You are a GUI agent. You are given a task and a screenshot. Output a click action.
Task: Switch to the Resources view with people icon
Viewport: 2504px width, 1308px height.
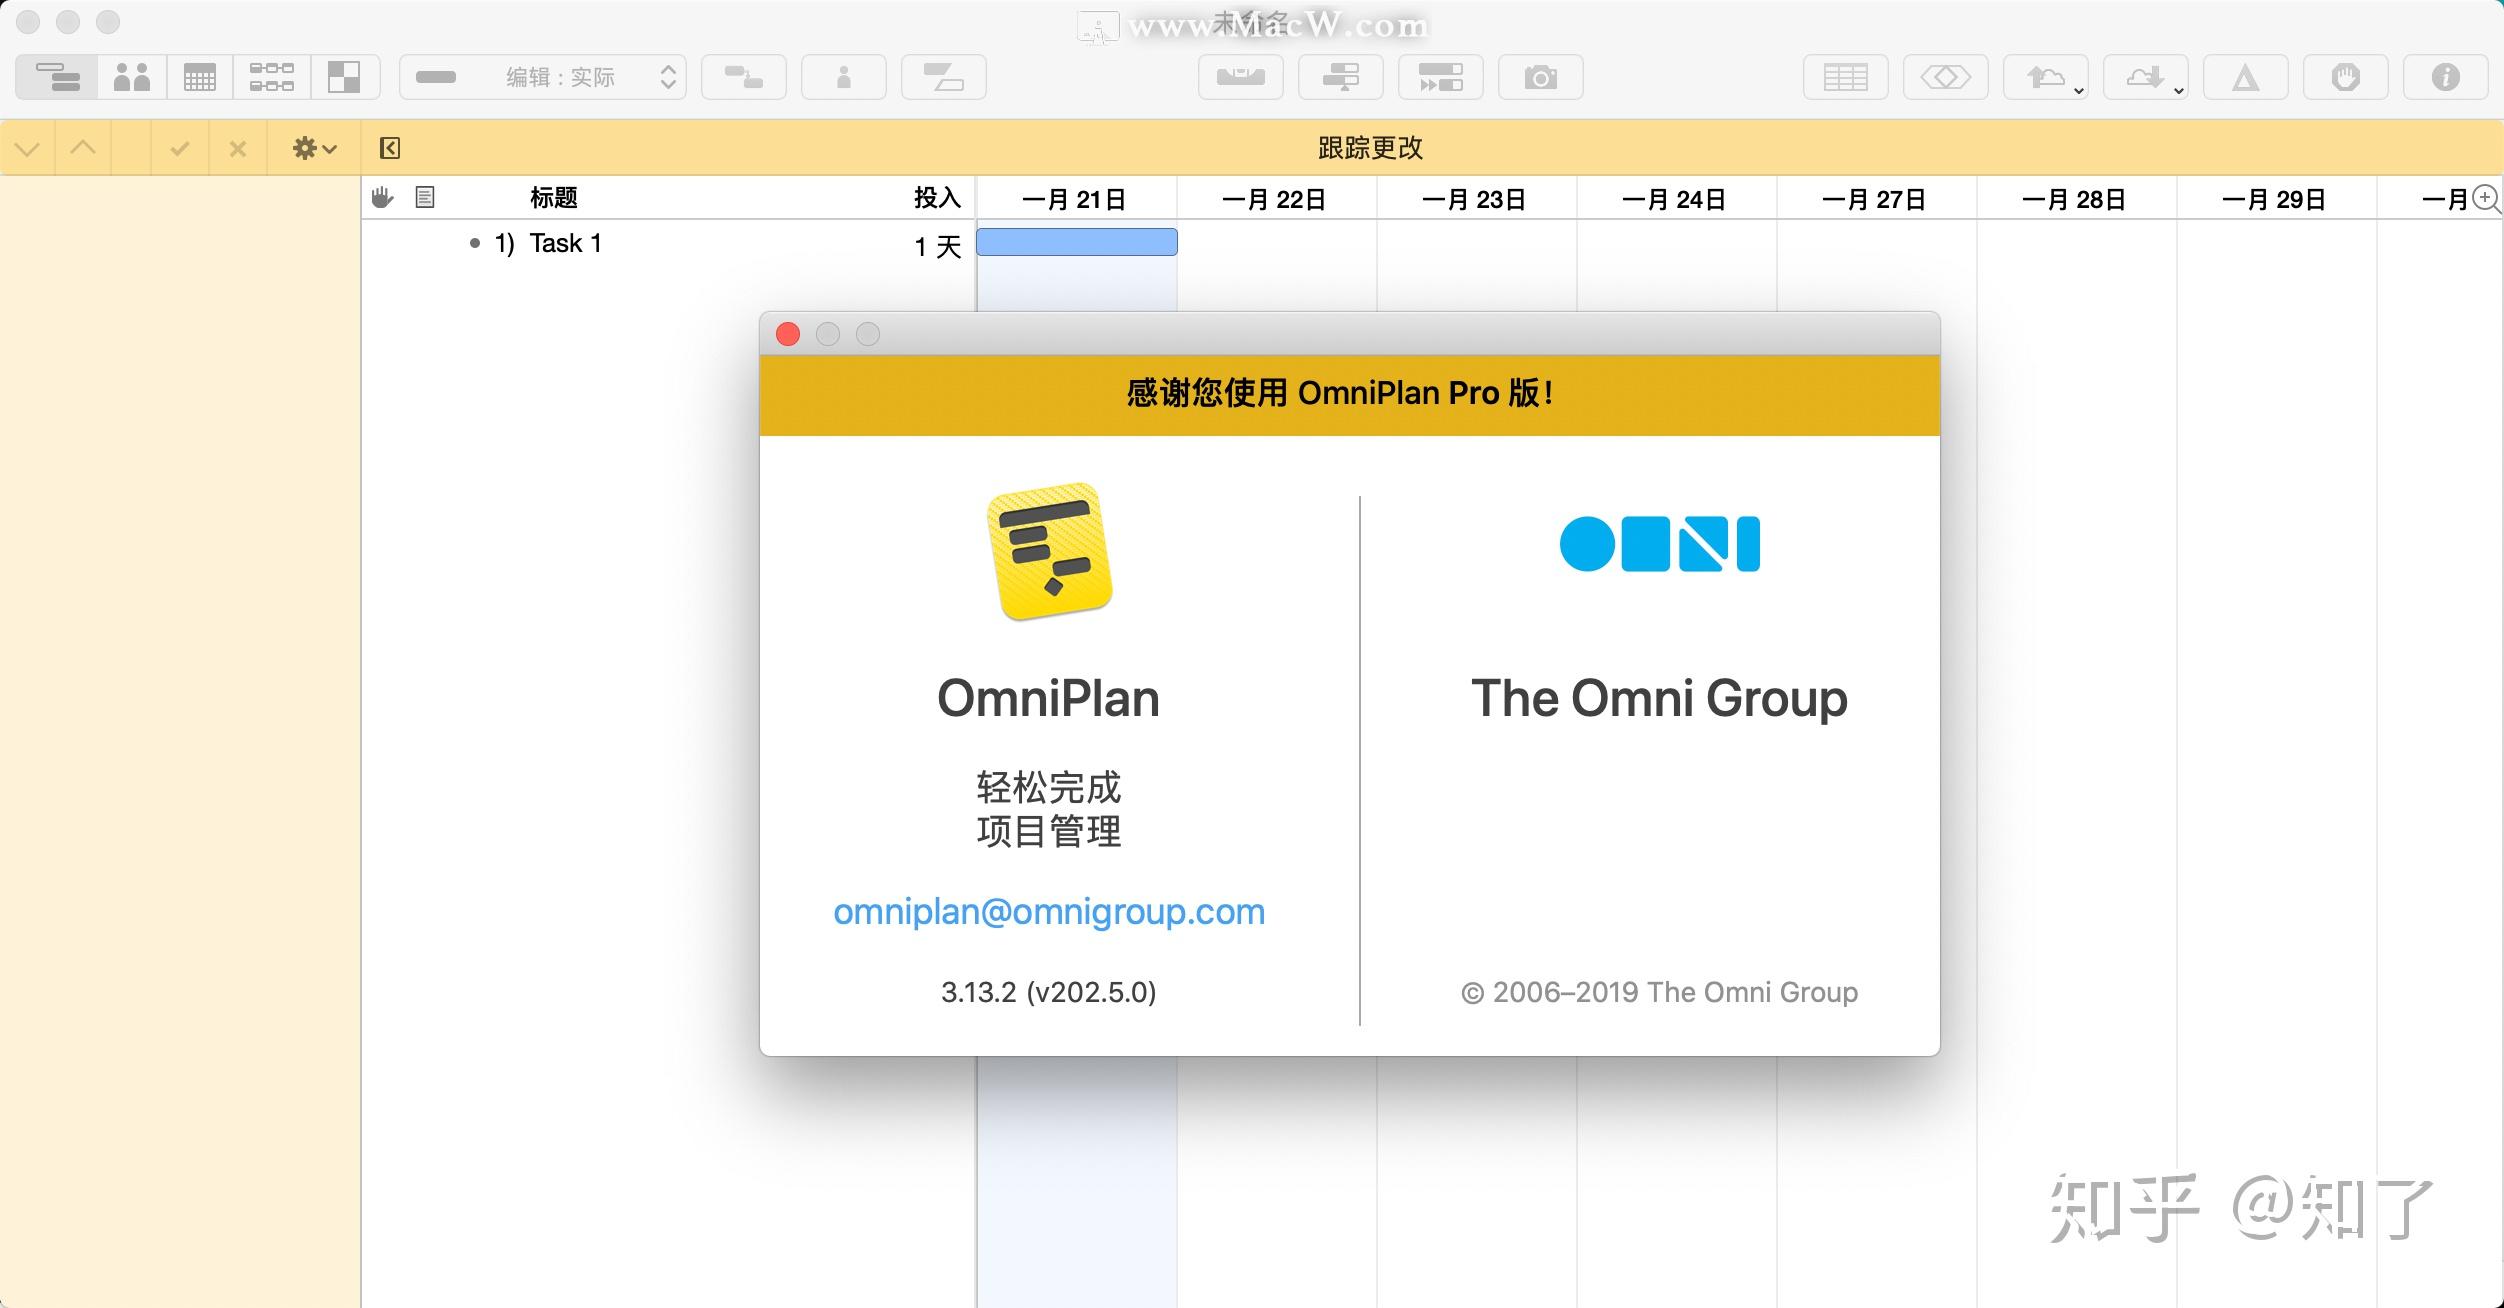pyautogui.click(x=131, y=76)
